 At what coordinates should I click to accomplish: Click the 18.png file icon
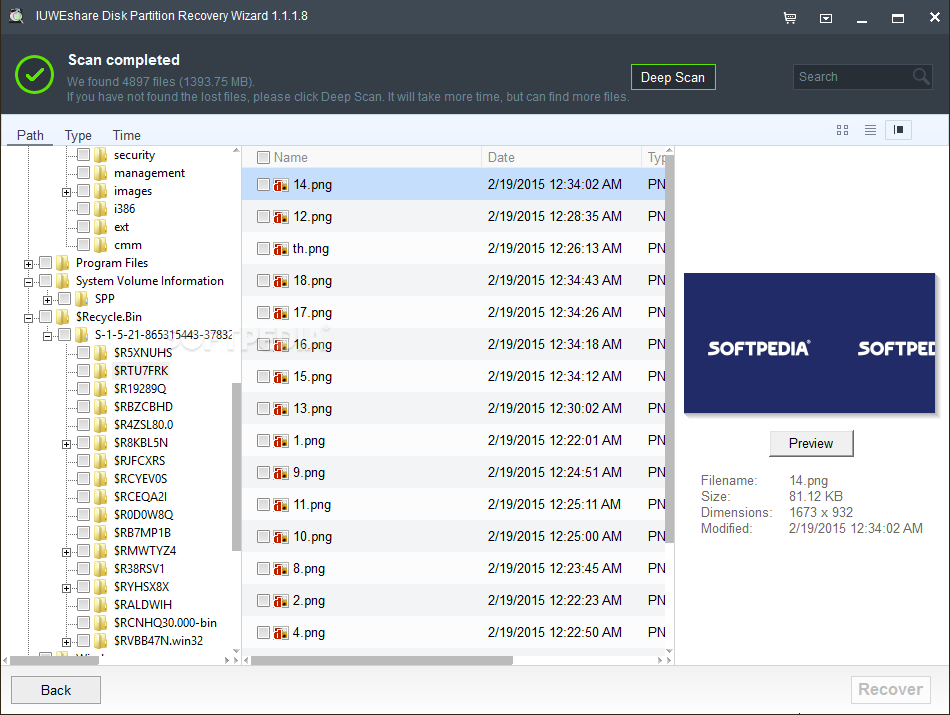[x=281, y=281]
